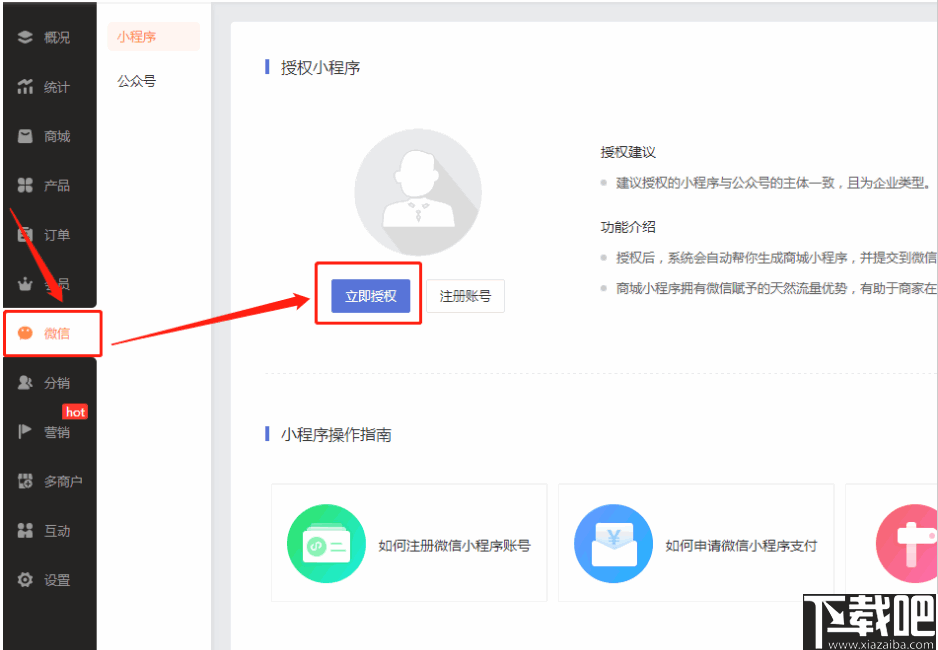Click the 商城小程序拥有微信赋予 text line
The width and height of the screenshot is (938, 650).
[x=776, y=288]
